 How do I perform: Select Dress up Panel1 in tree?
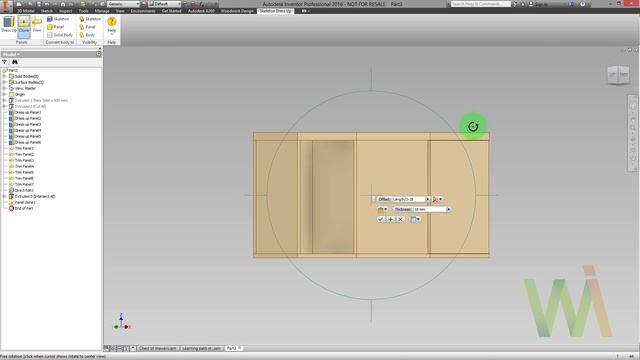point(25,112)
